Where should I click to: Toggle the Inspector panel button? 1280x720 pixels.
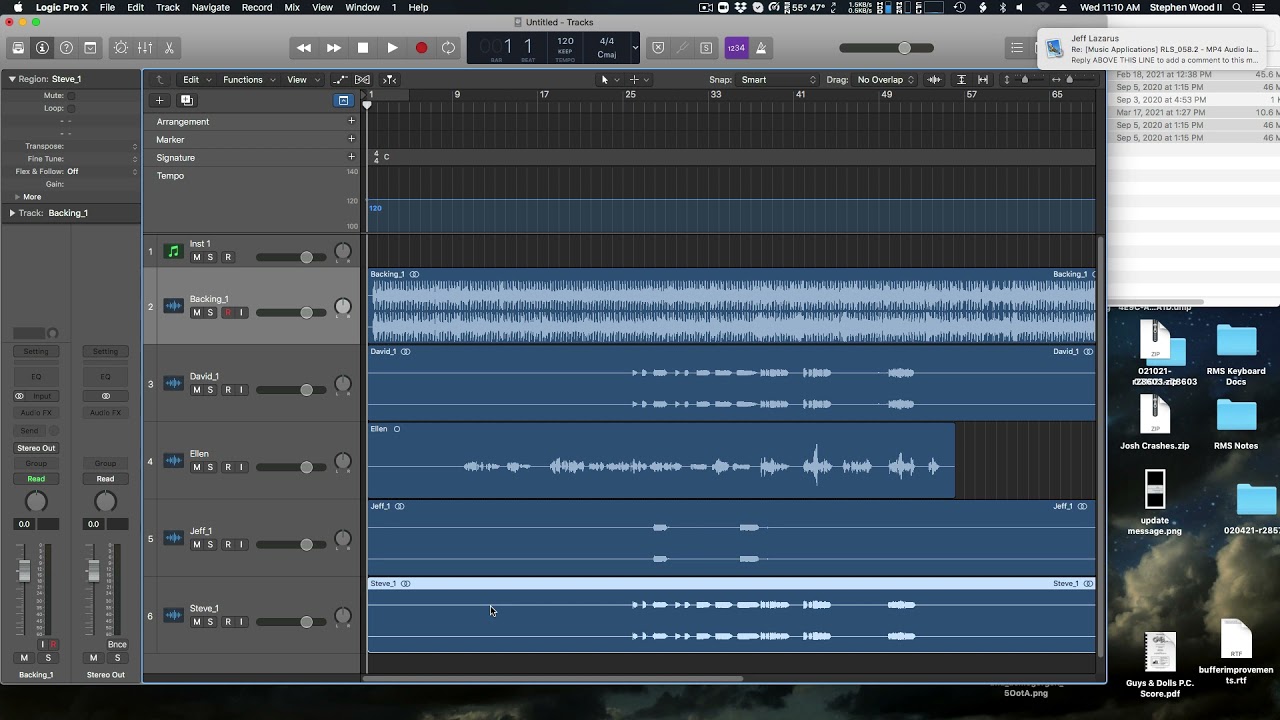tap(42, 48)
